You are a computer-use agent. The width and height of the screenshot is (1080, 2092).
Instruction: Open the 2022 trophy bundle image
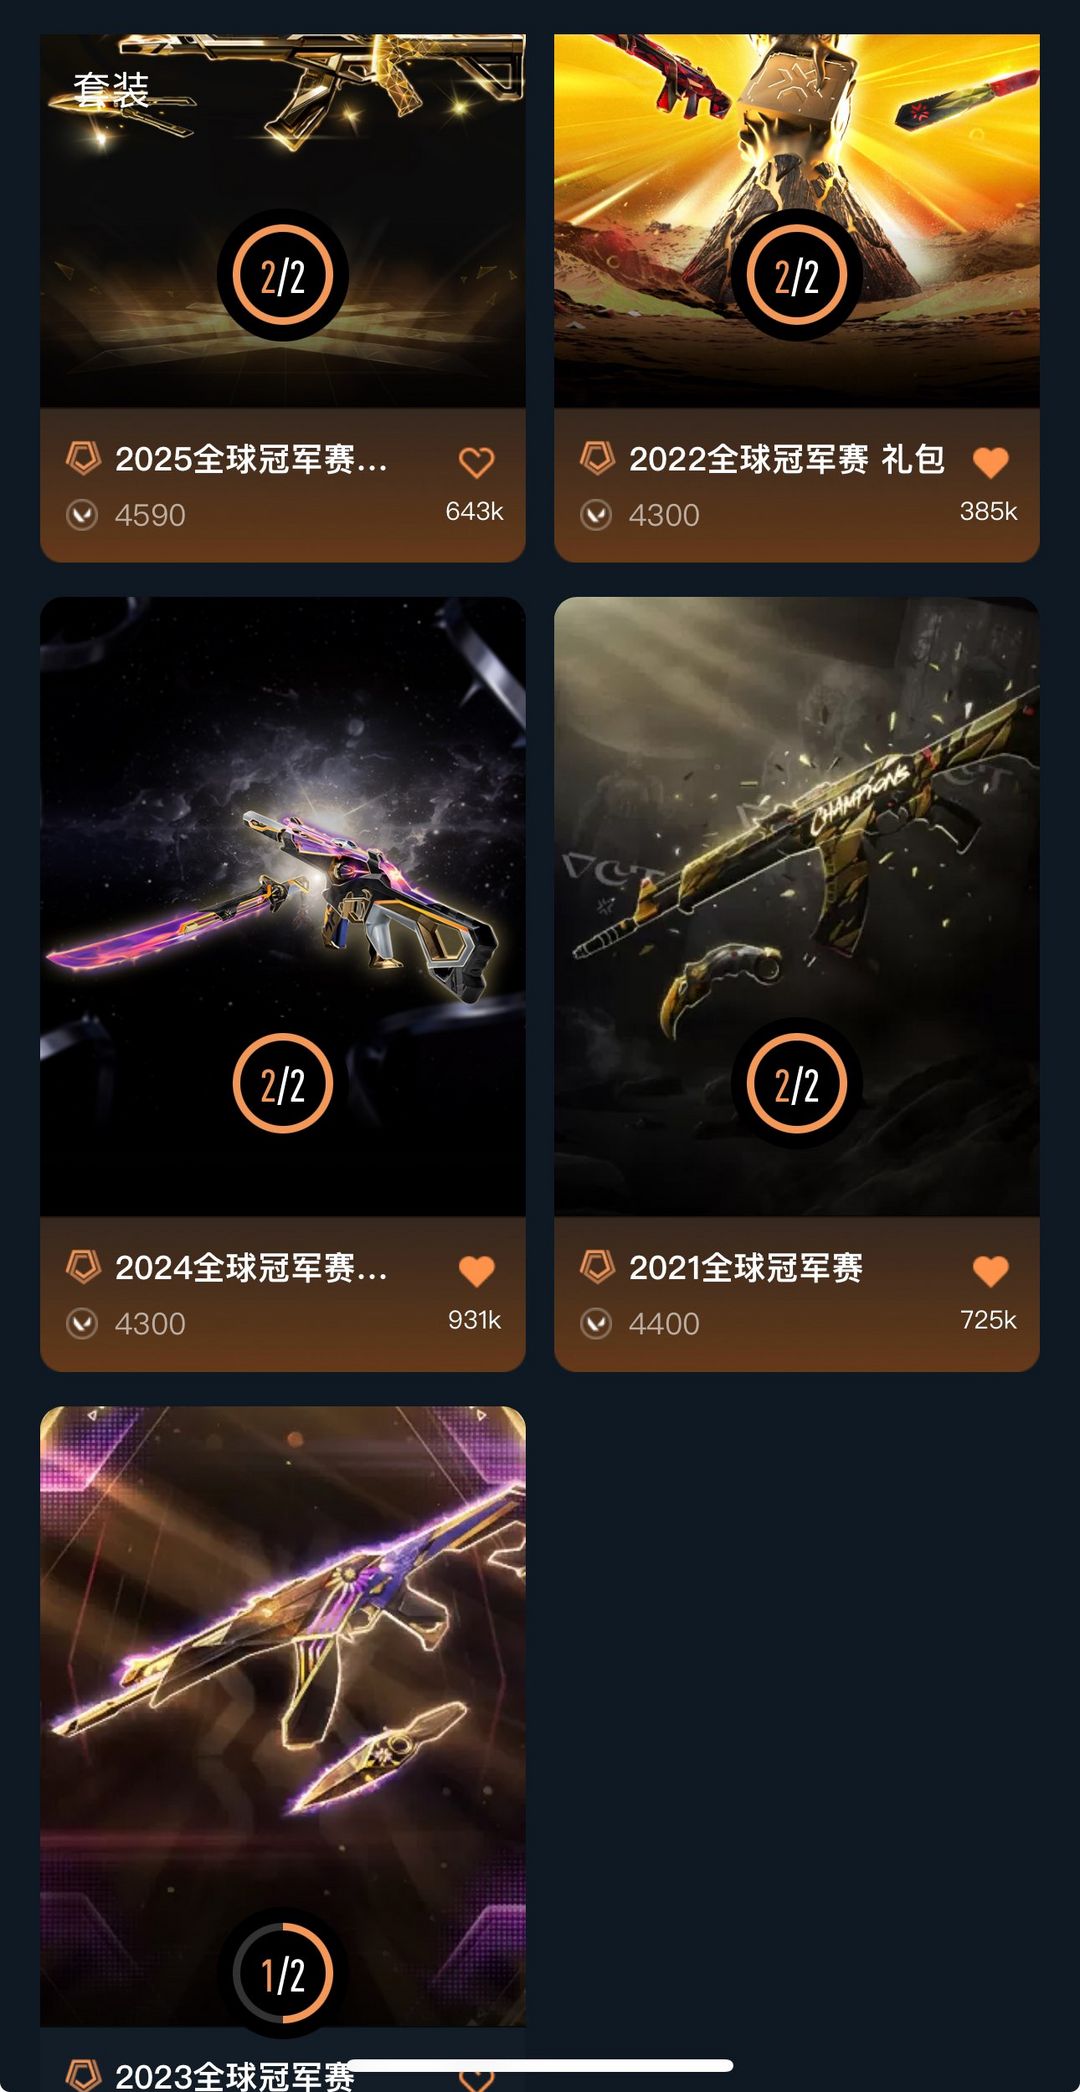797,221
